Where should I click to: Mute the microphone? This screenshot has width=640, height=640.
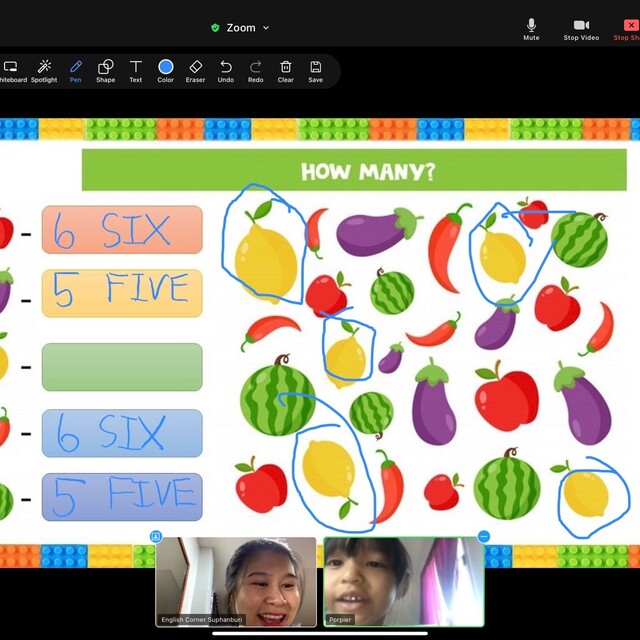531,28
